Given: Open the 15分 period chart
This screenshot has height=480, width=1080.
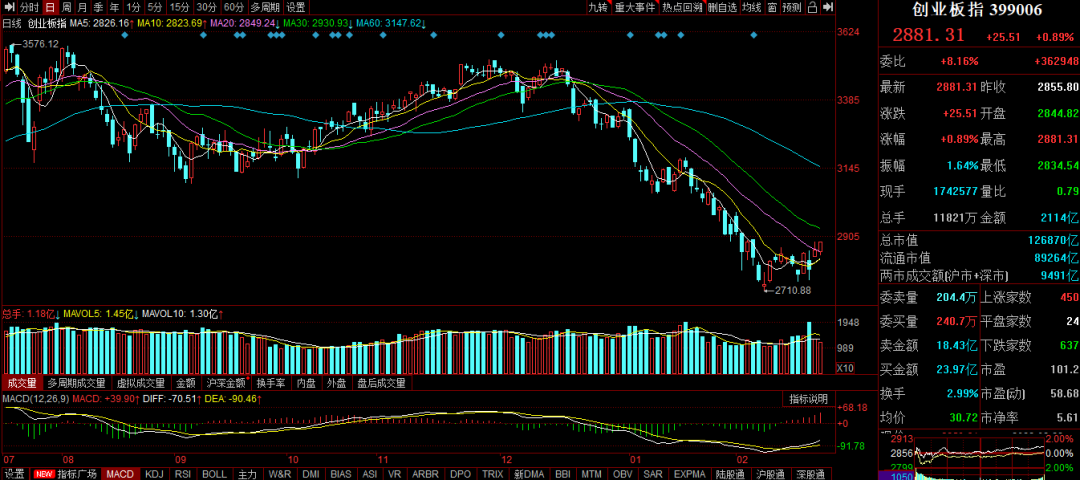Looking at the screenshot, I should 179,8.
